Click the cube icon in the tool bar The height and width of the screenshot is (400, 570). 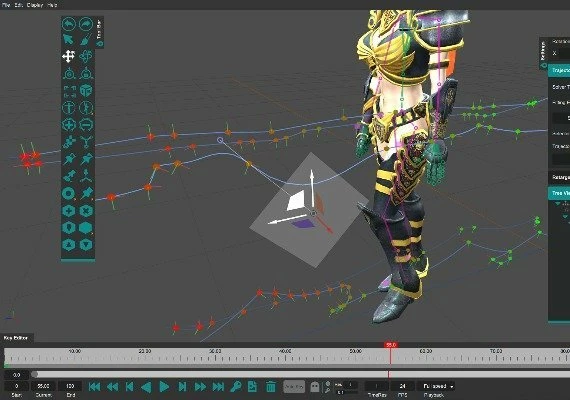[x=86, y=91]
